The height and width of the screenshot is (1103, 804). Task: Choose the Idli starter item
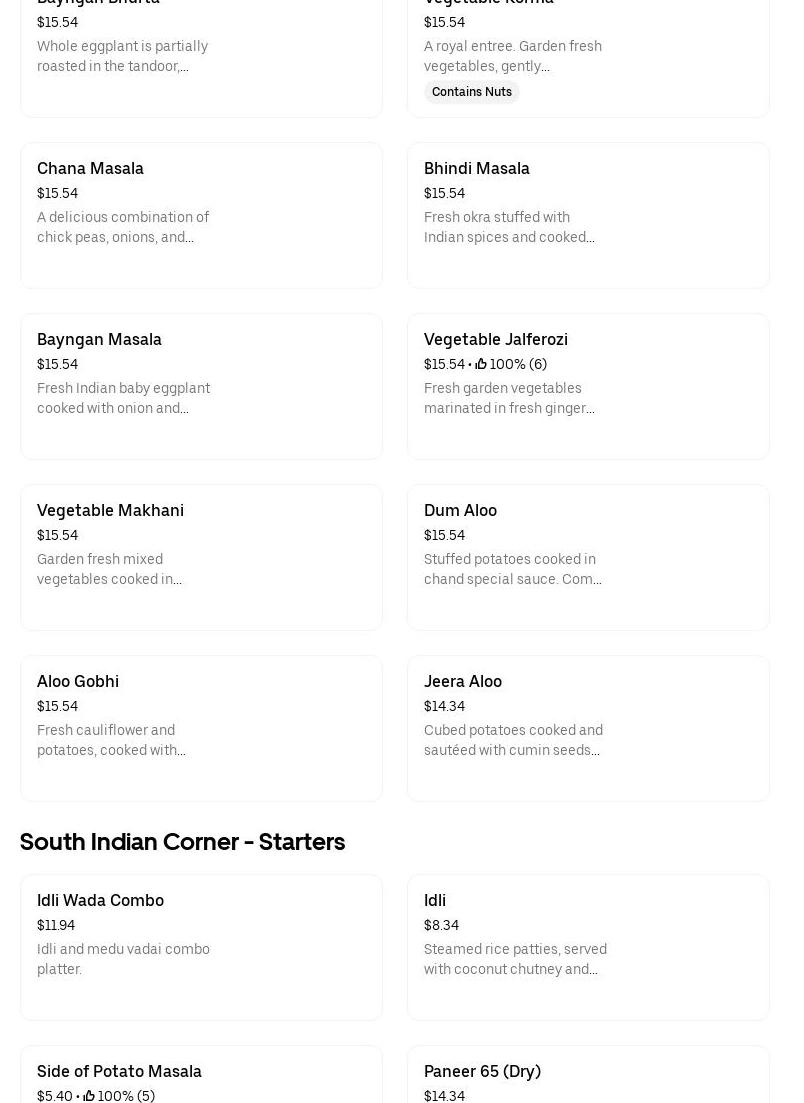[588, 947]
